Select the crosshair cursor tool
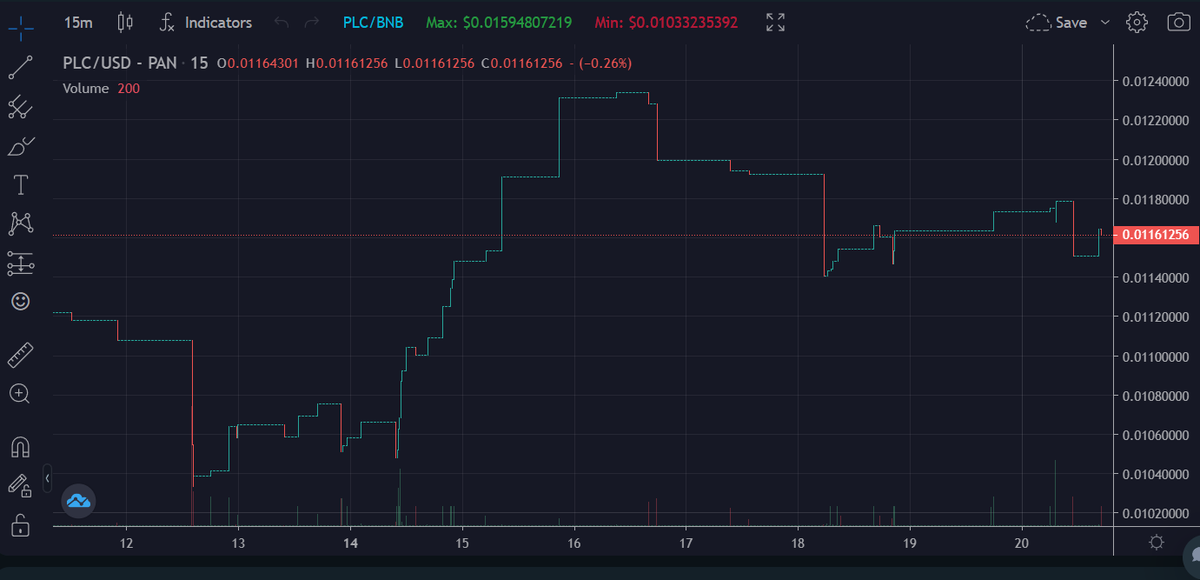Screen dimensions: 1200x580 click(20, 27)
